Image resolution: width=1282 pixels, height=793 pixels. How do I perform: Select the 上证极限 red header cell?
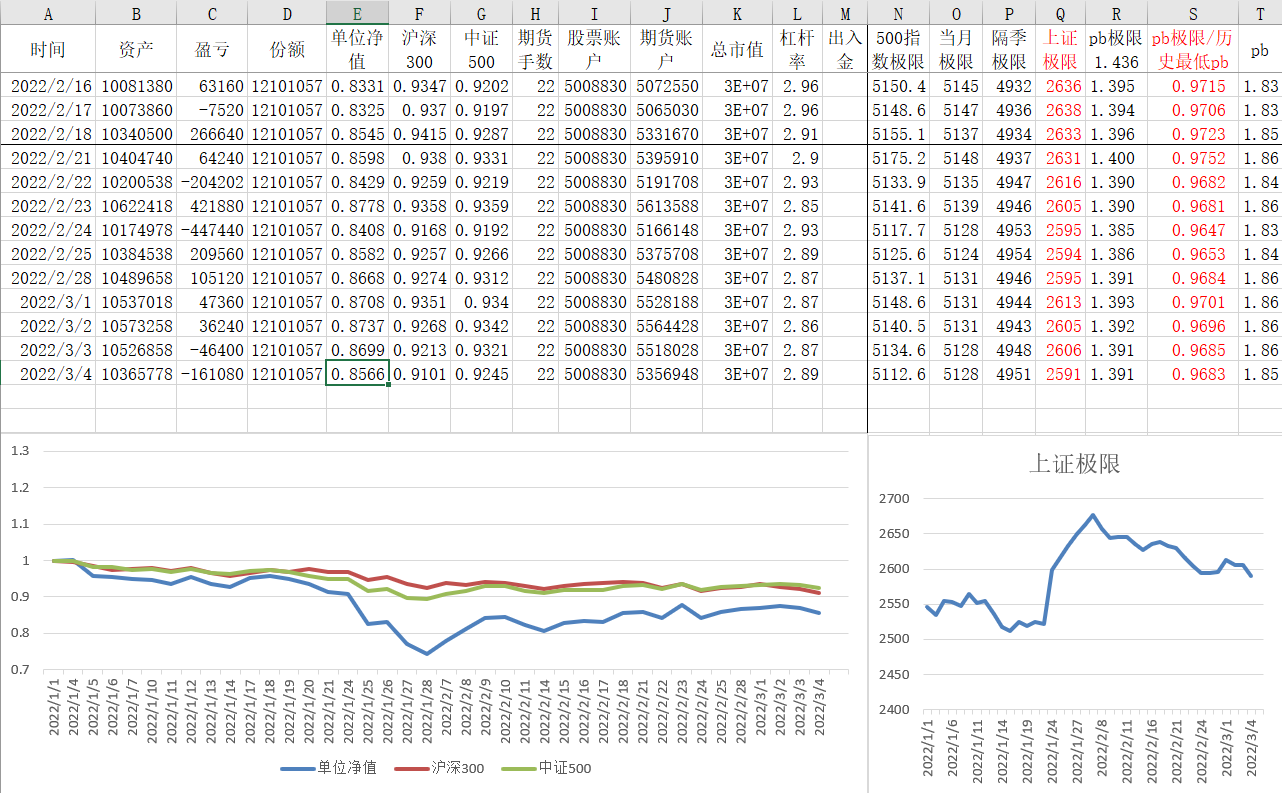tap(1060, 49)
